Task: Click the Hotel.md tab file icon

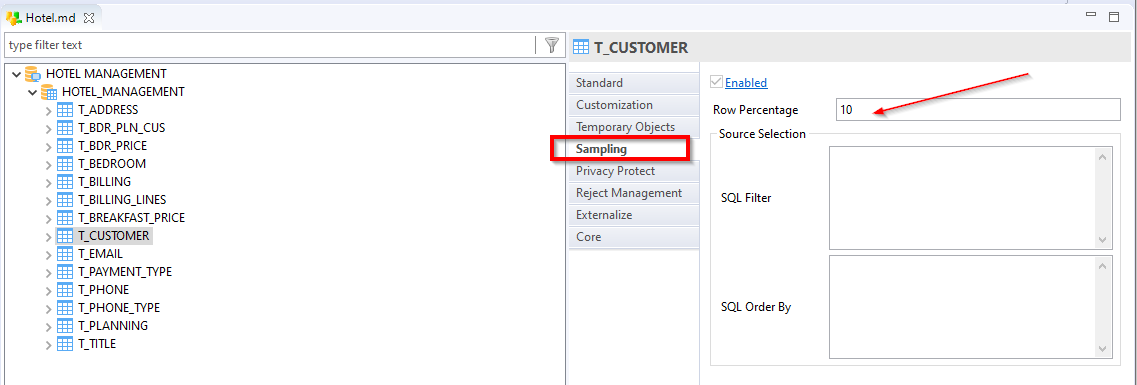Action: point(14,17)
